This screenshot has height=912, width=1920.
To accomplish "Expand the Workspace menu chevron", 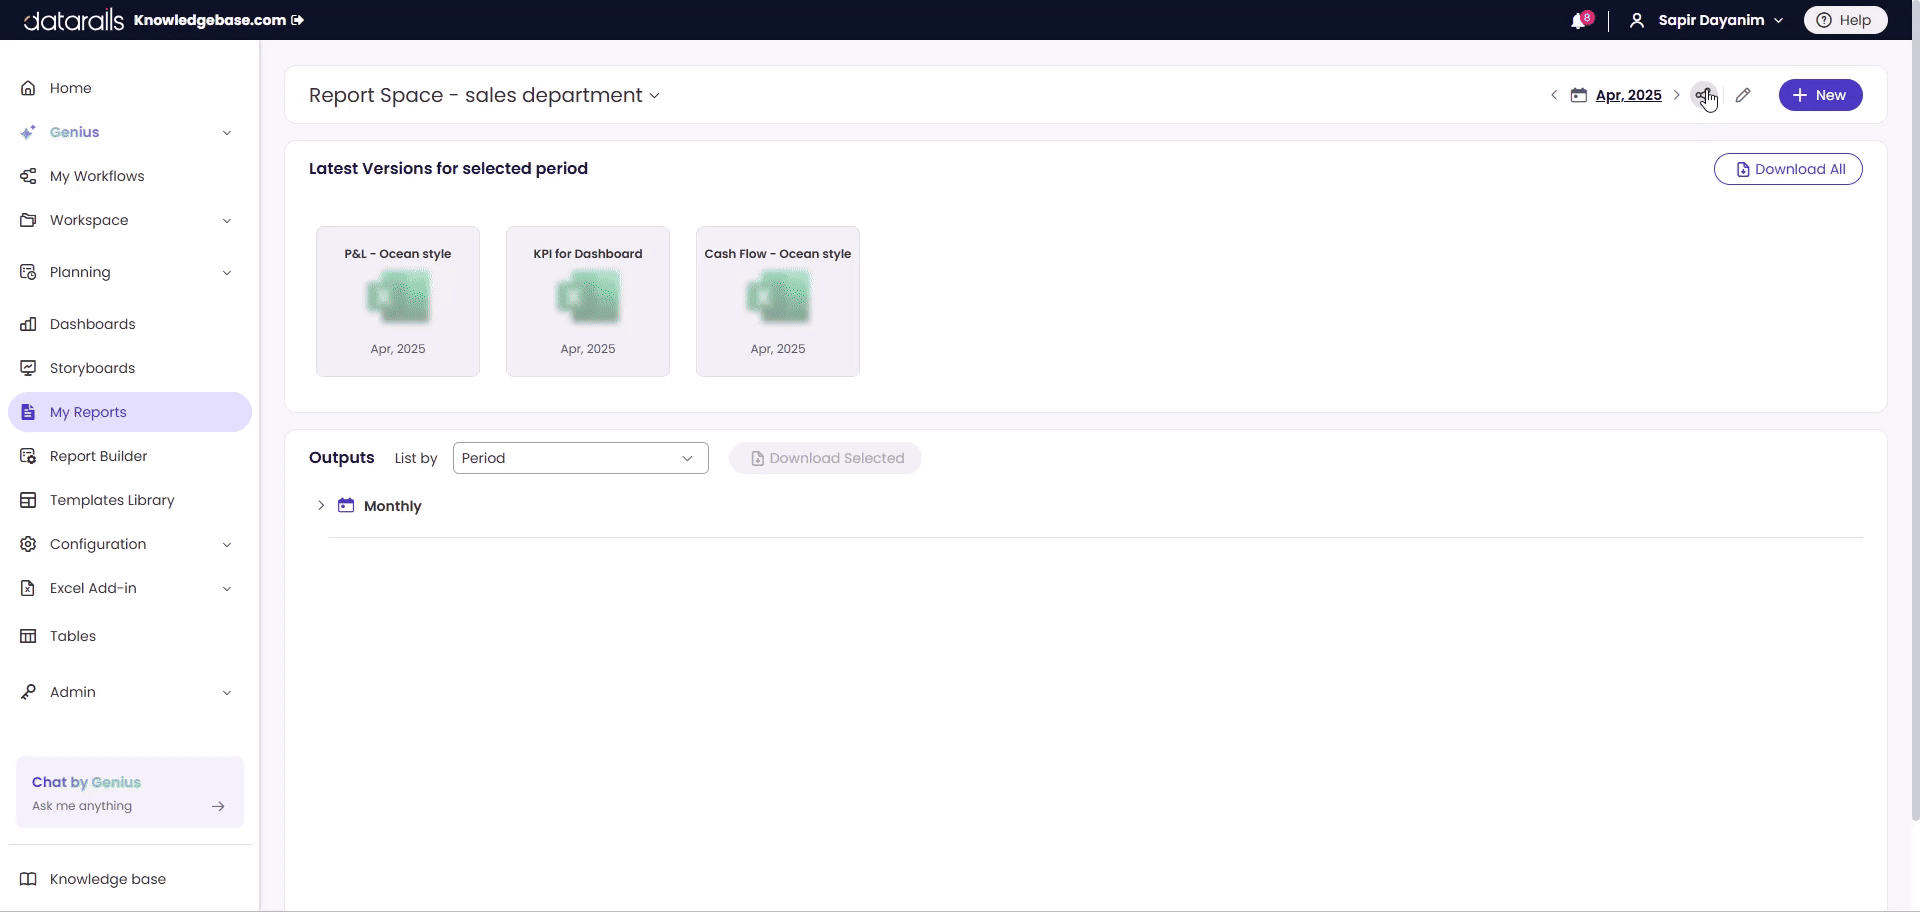I will tap(227, 221).
